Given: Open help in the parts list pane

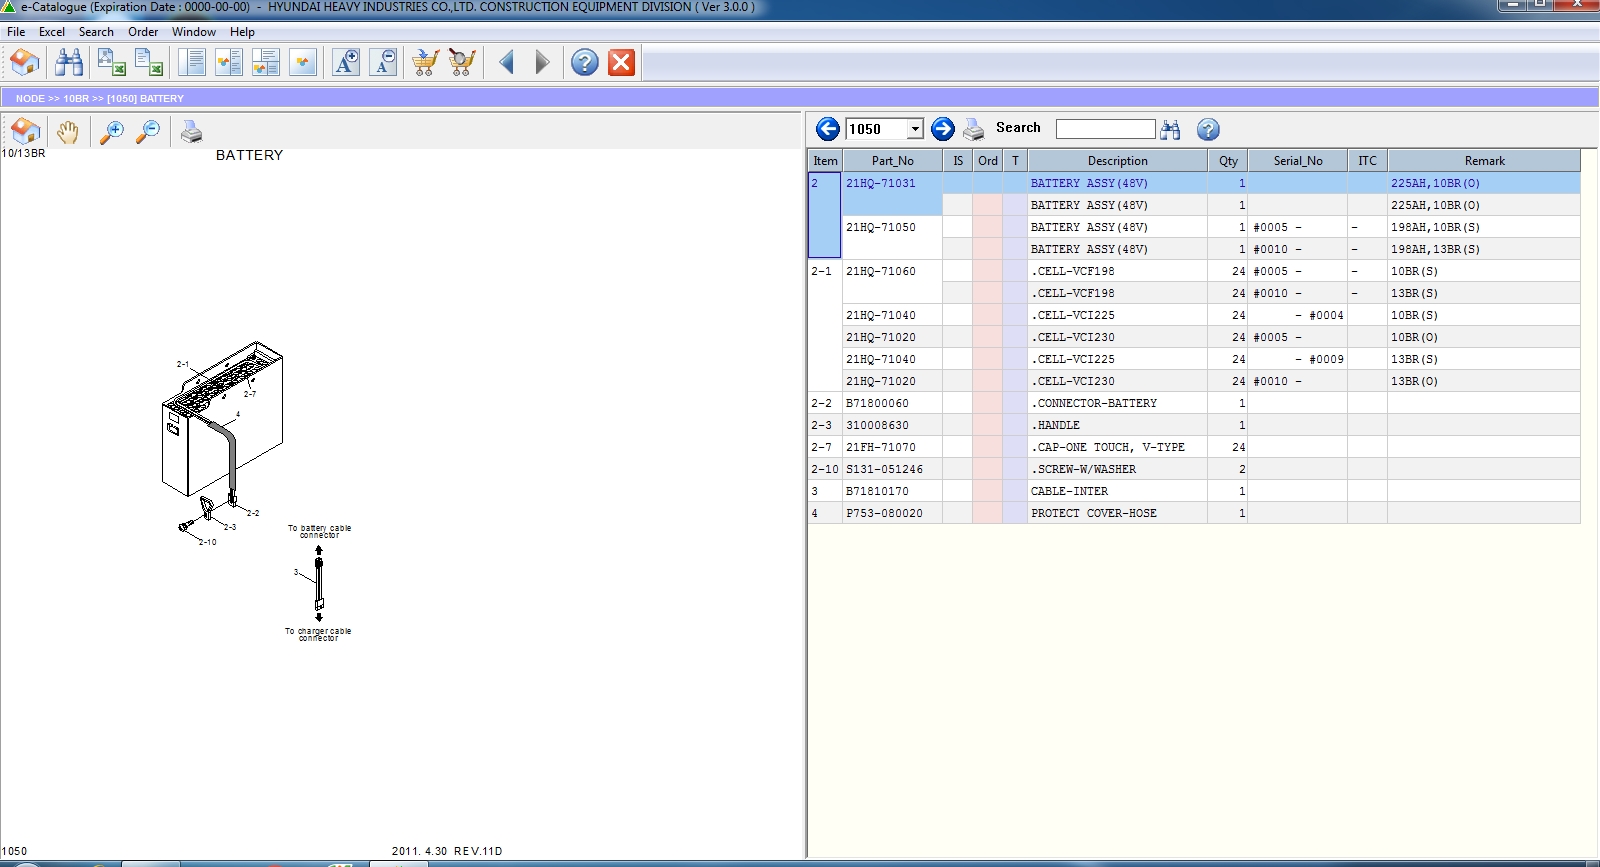Looking at the screenshot, I should [1208, 129].
